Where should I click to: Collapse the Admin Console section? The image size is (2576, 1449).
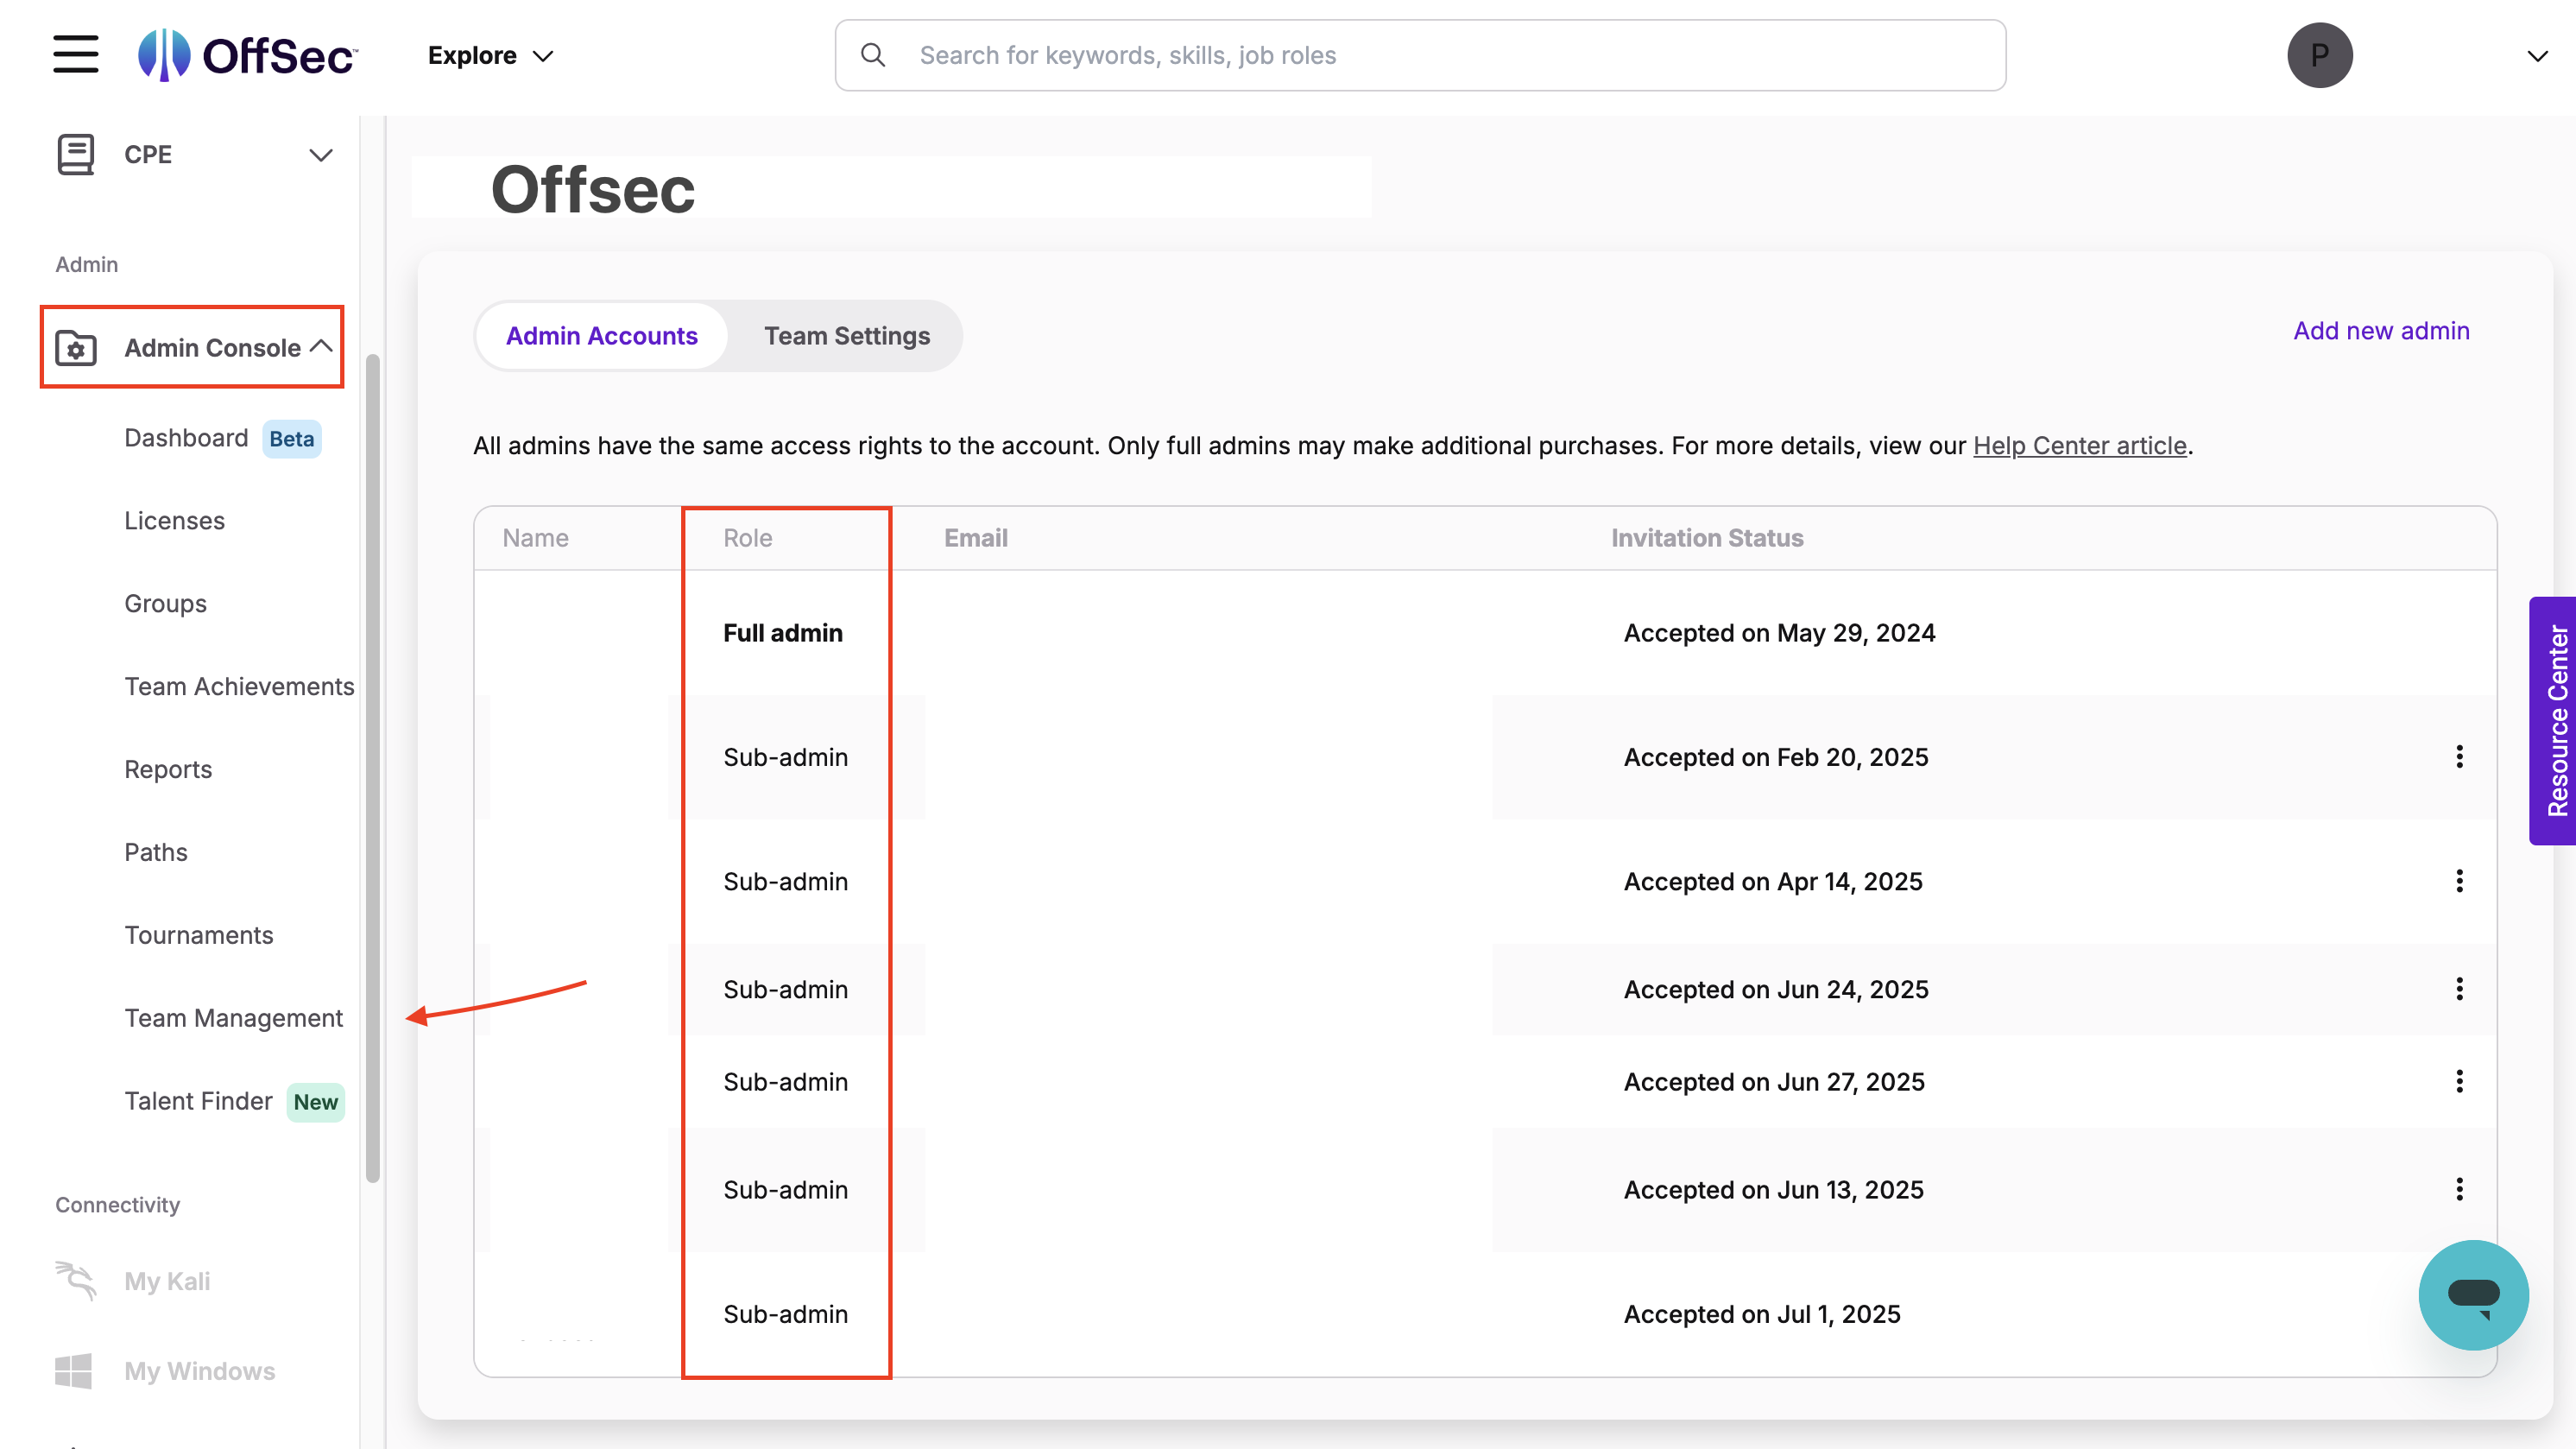[x=321, y=346]
